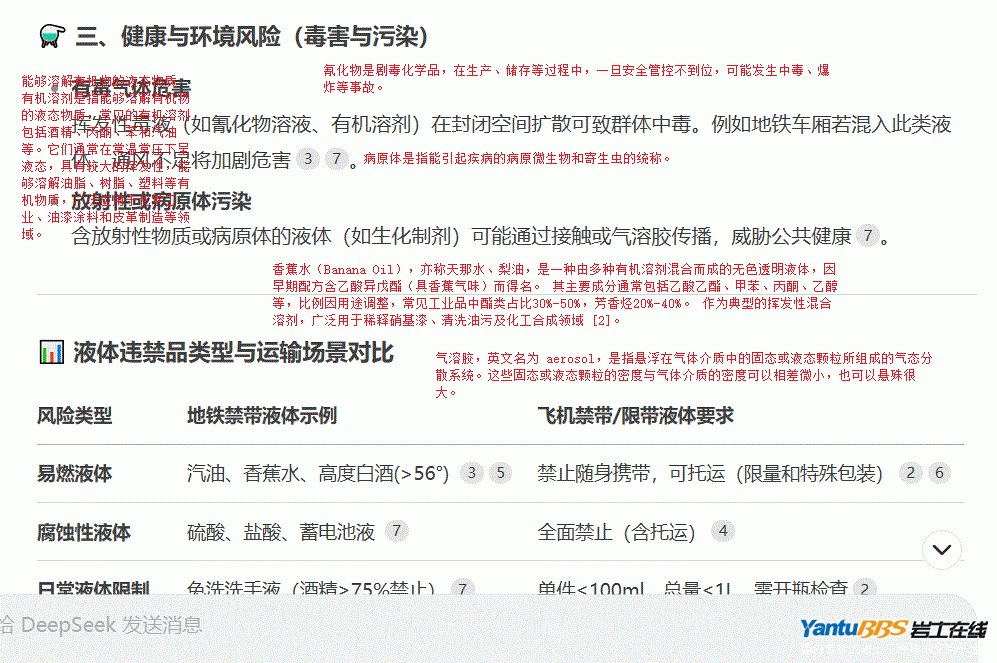Open citation 7 after 硫酸、盐酸、蓄电池液
Screen dimensions: 997x663
(x=397, y=531)
